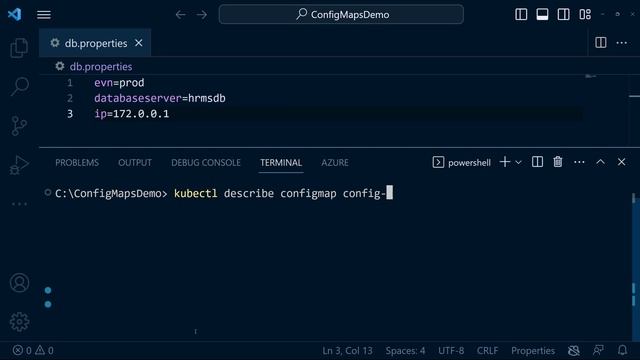Click line 1 text evn=prod
This screenshot has height=360, width=640.
tap(119, 83)
